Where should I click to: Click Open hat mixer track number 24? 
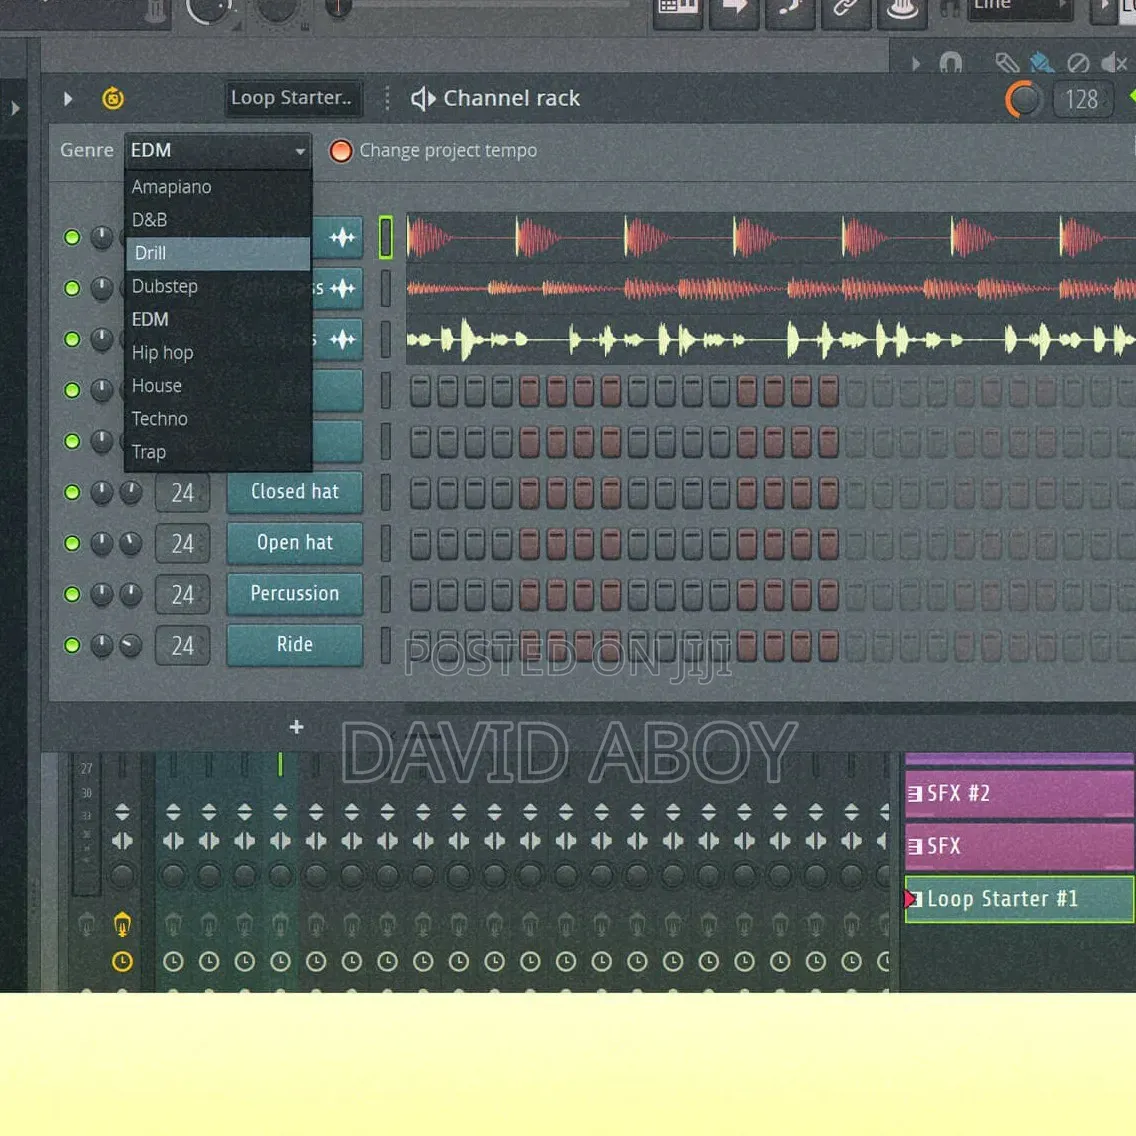(x=183, y=544)
